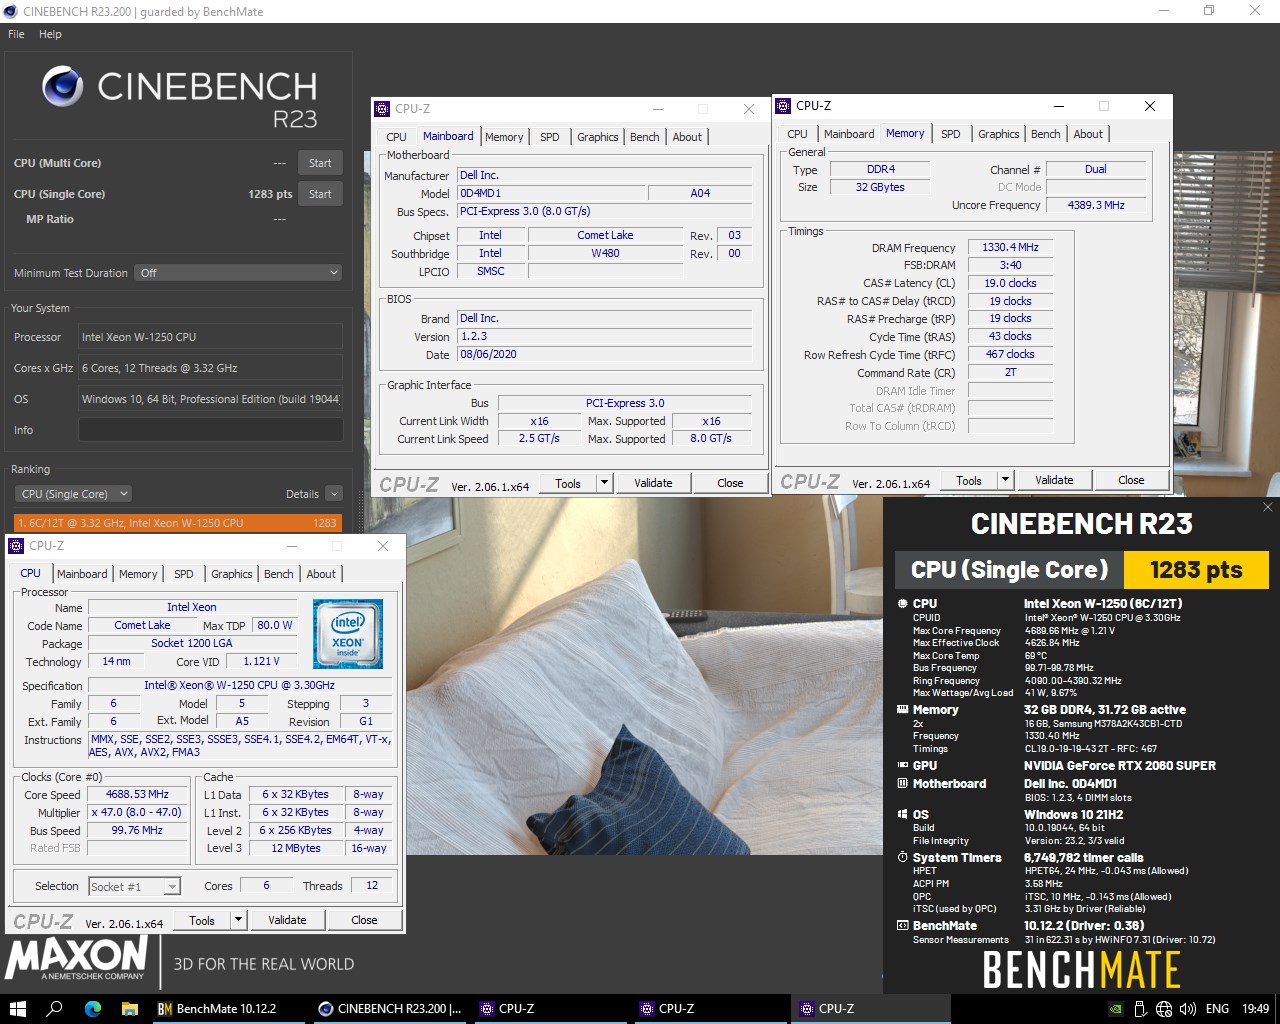Screen dimensions: 1280x1024
Task: Select Memory tab in CPU-Z CPU window
Action: [x=138, y=574]
